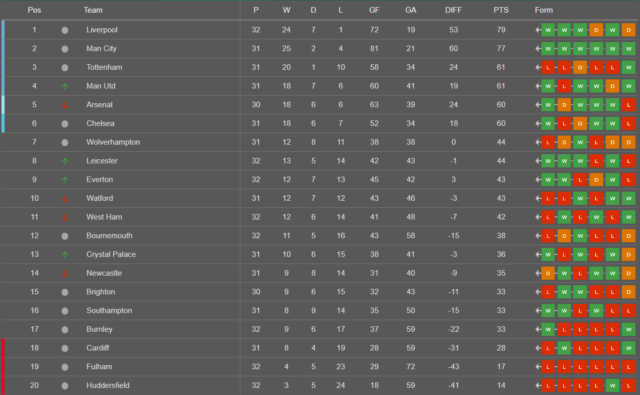Click the red down arrow by Newcastle
640x395 pixels.
(64, 273)
